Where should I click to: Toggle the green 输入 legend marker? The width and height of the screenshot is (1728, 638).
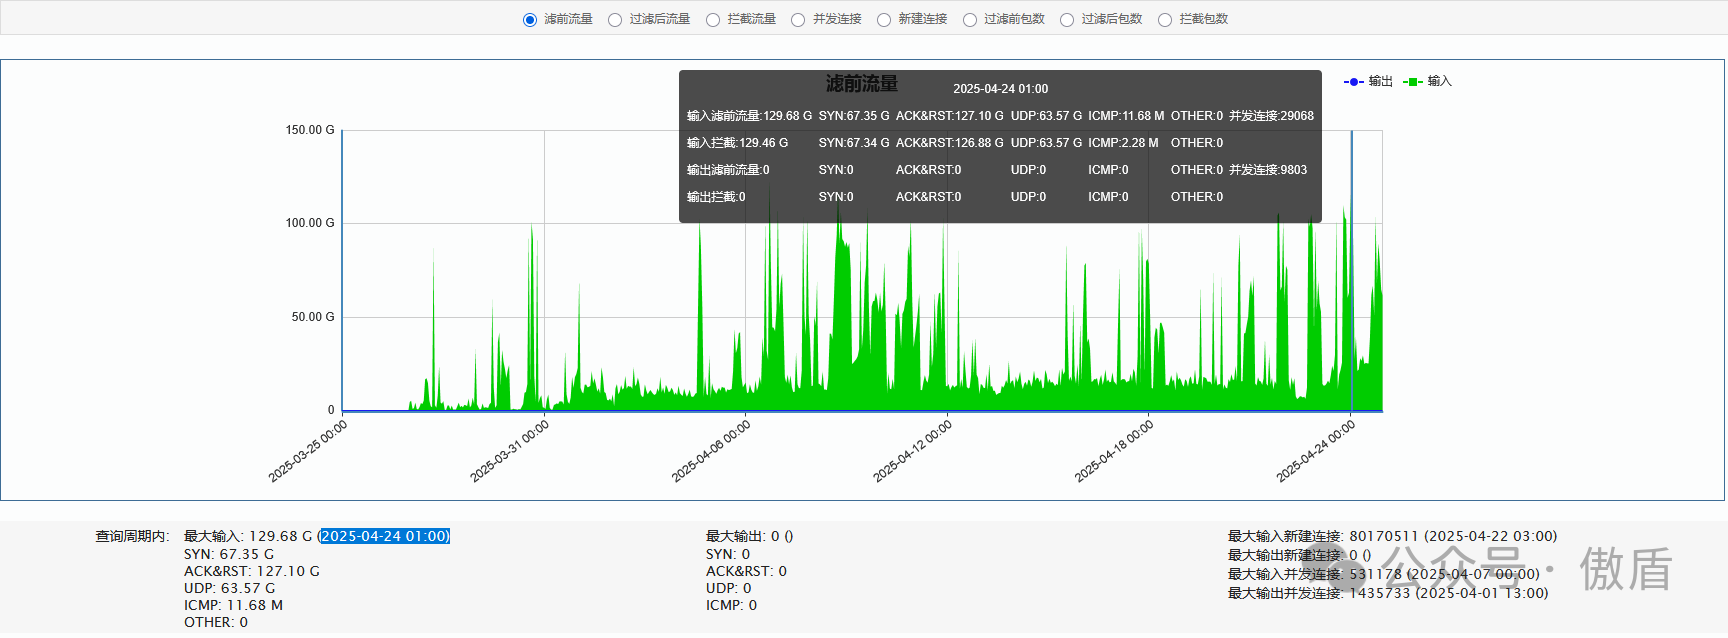click(x=1413, y=82)
